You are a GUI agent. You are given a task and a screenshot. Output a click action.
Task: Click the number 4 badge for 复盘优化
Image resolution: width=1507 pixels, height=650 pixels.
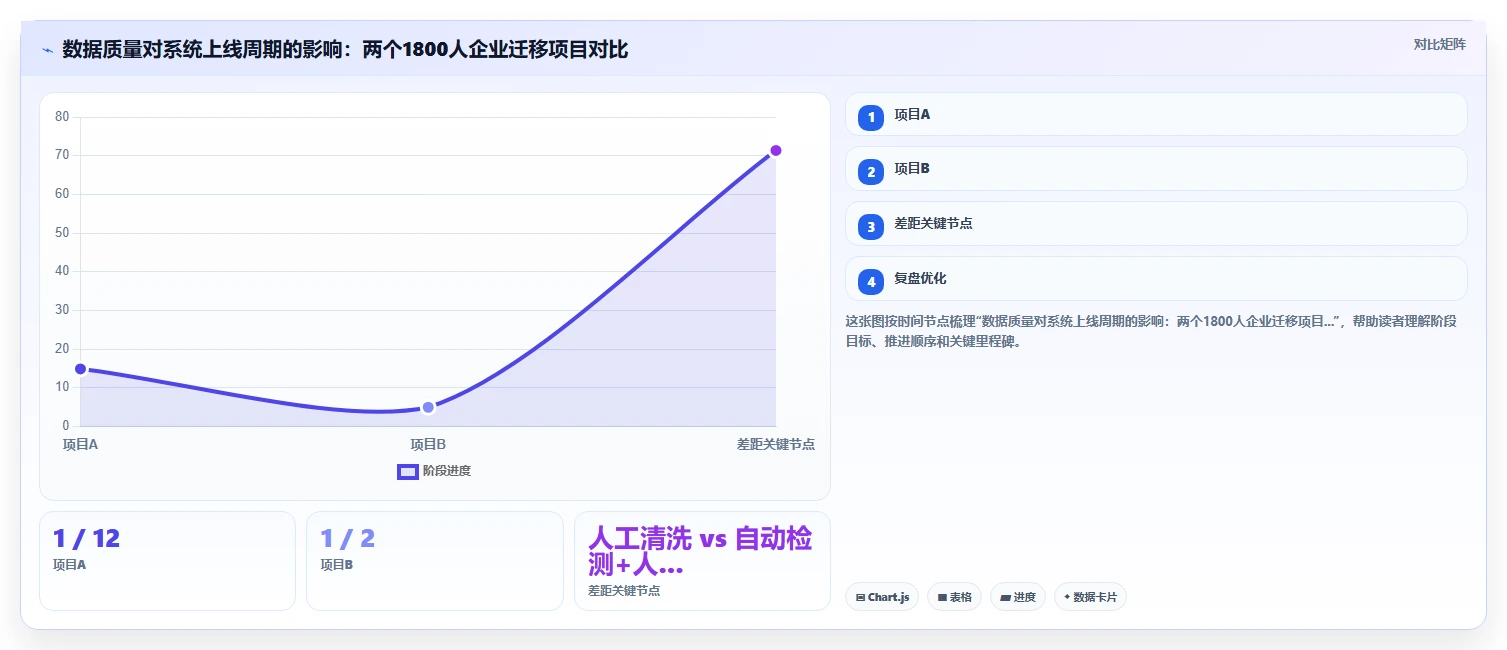tap(871, 281)
